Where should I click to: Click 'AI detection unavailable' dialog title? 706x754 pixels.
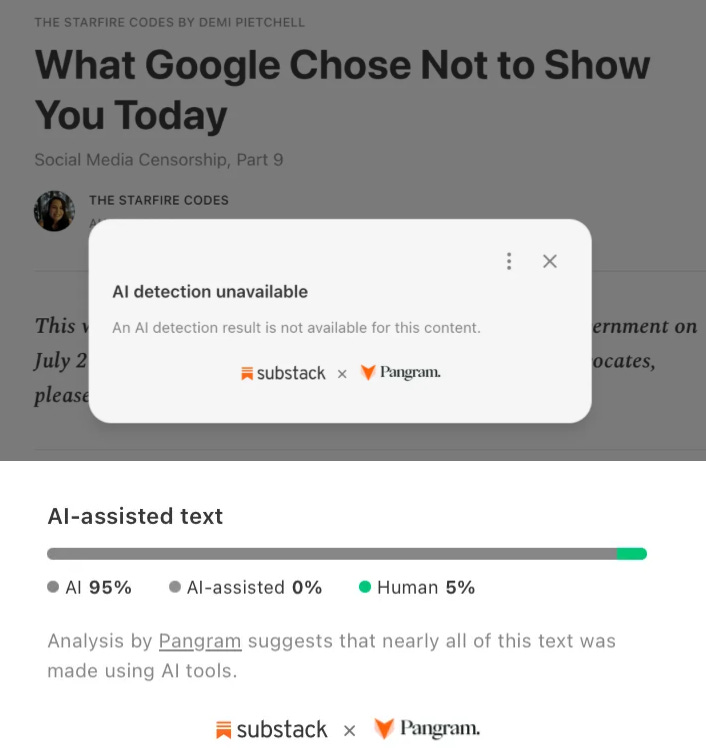210,291
